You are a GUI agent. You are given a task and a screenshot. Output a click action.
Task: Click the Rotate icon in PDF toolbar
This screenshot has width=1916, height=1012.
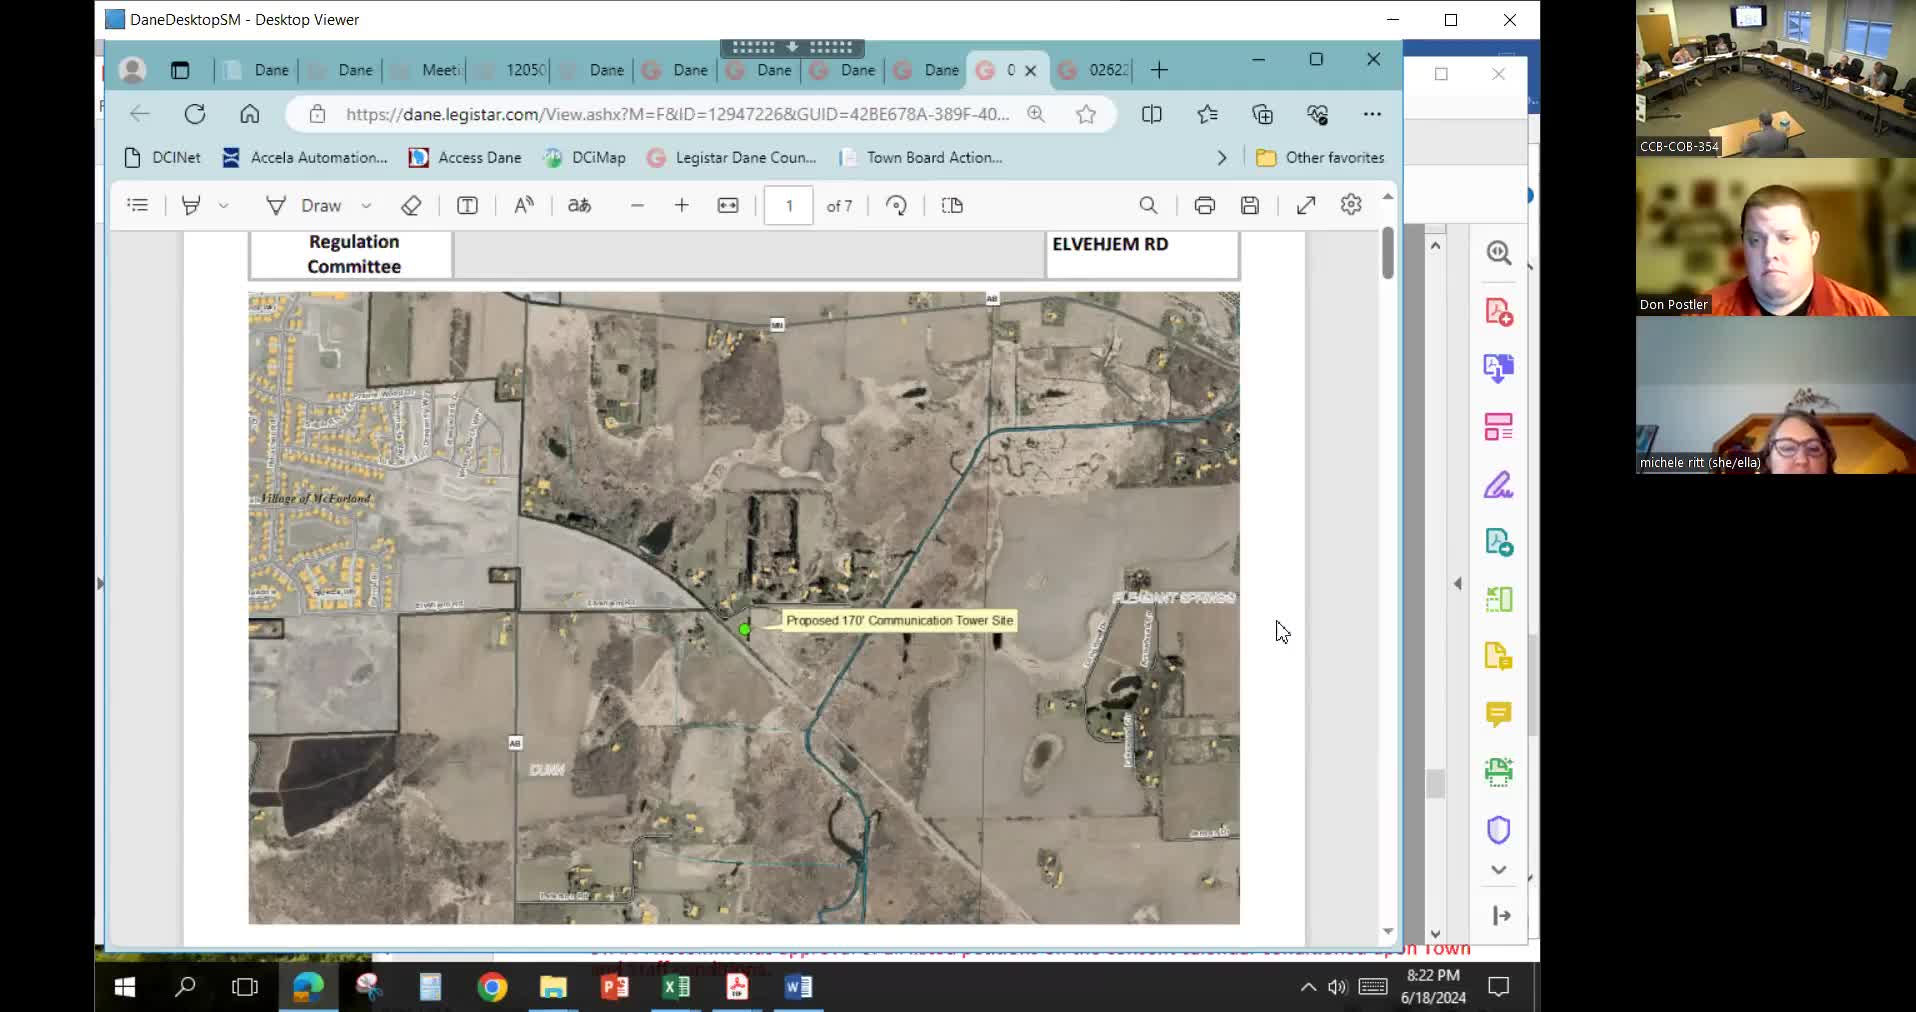point(896,205)
